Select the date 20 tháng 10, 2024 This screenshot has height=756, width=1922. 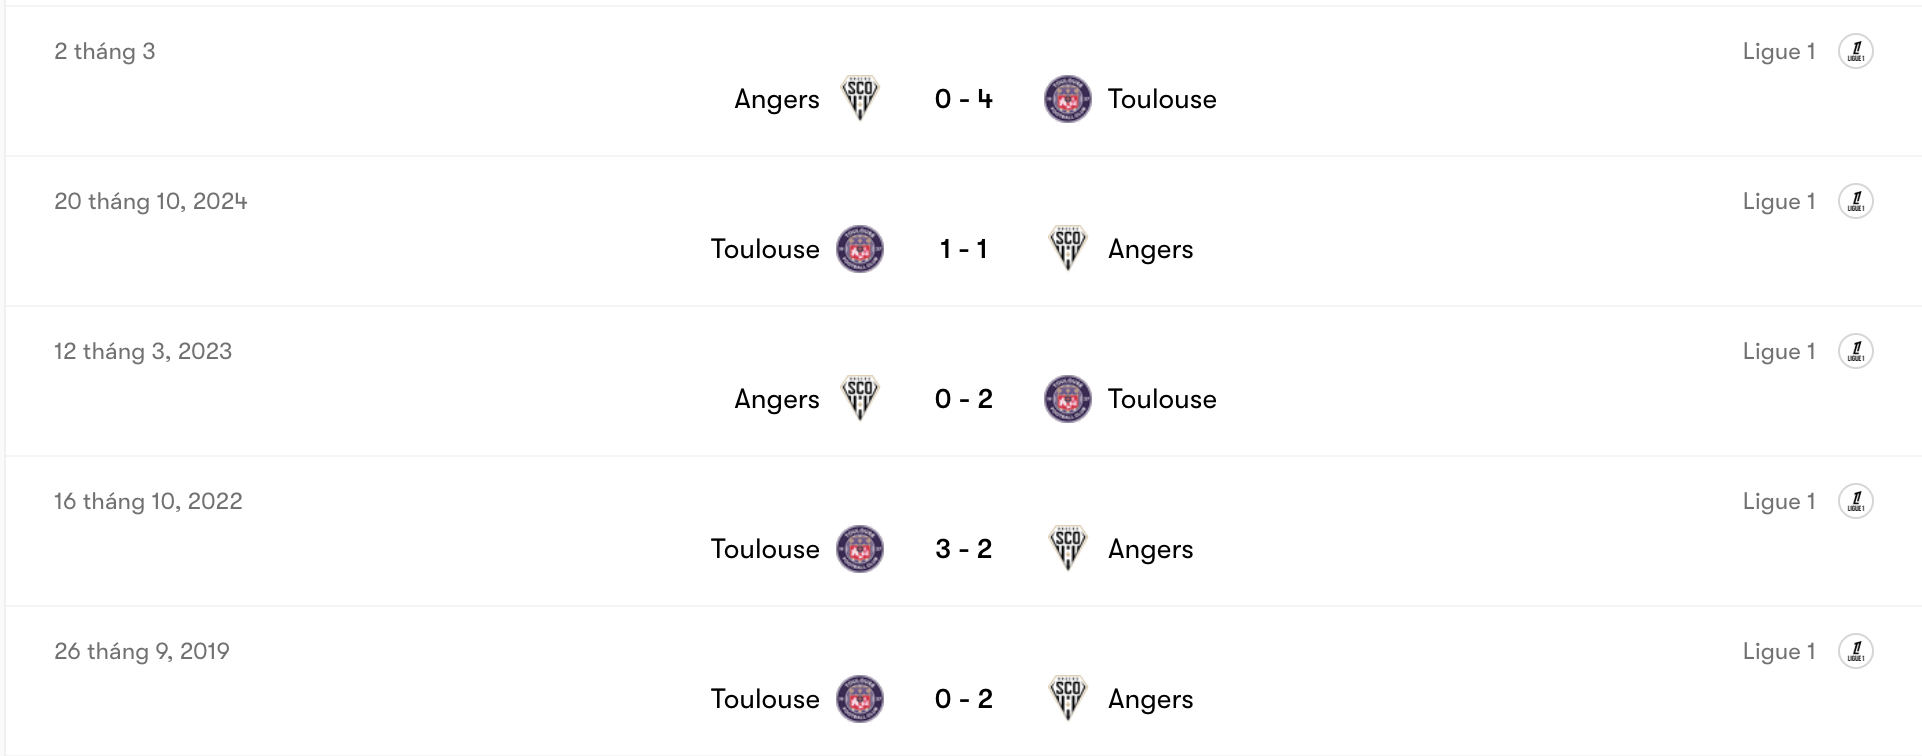[x=152, y=200]
